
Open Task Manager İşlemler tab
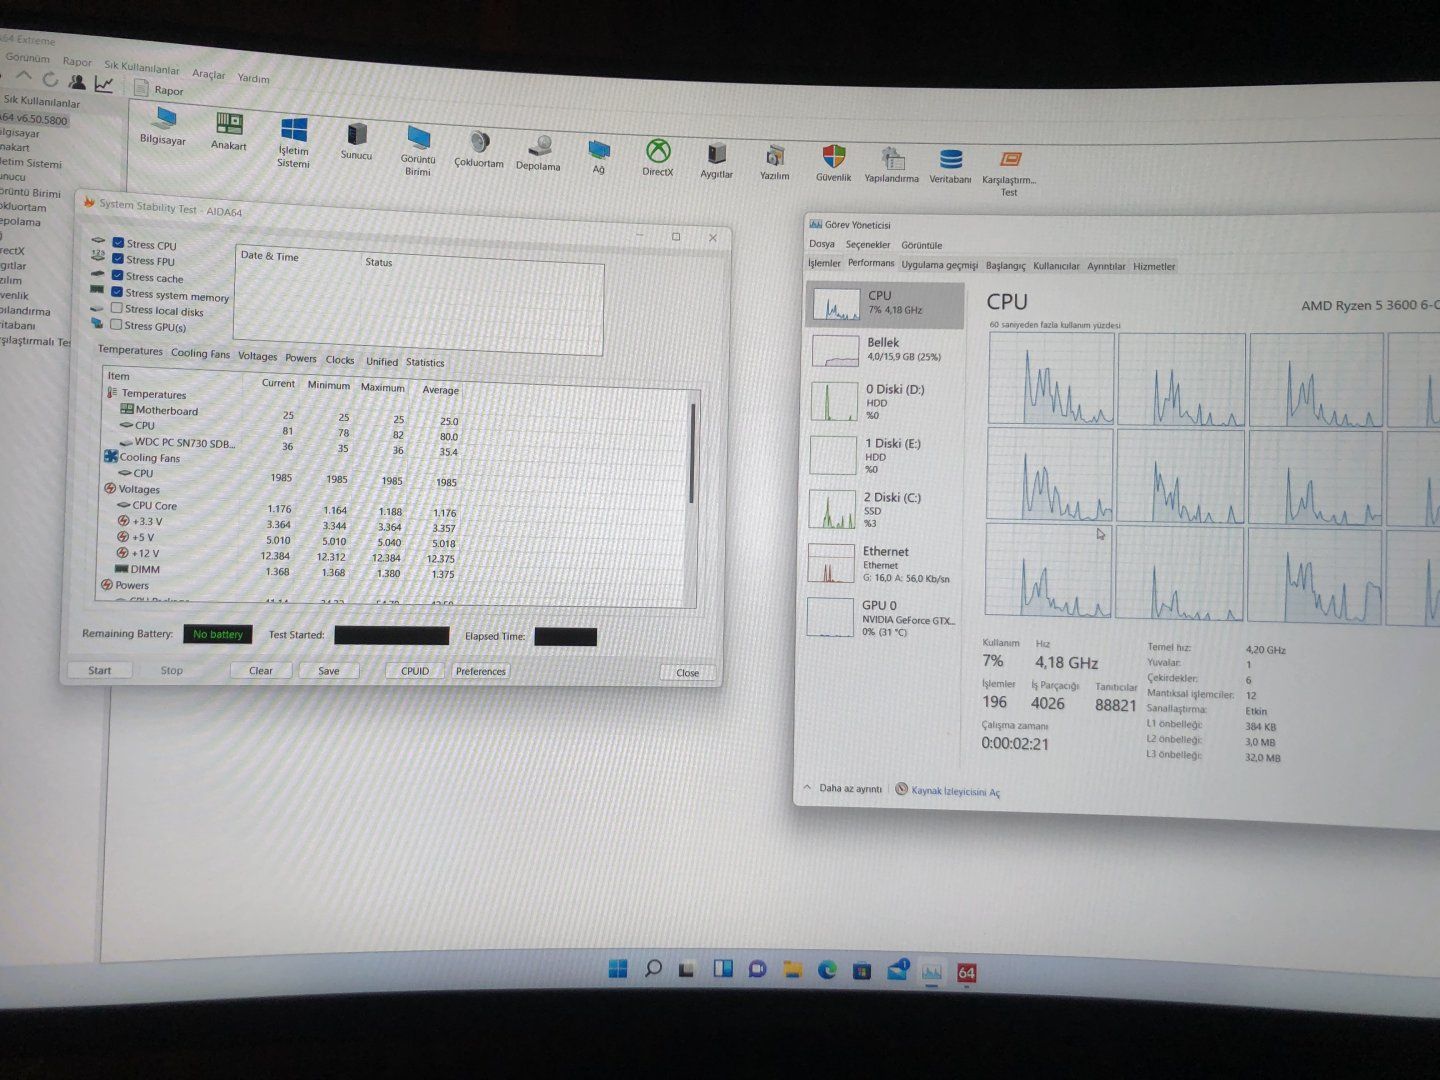tap(824, 263)
